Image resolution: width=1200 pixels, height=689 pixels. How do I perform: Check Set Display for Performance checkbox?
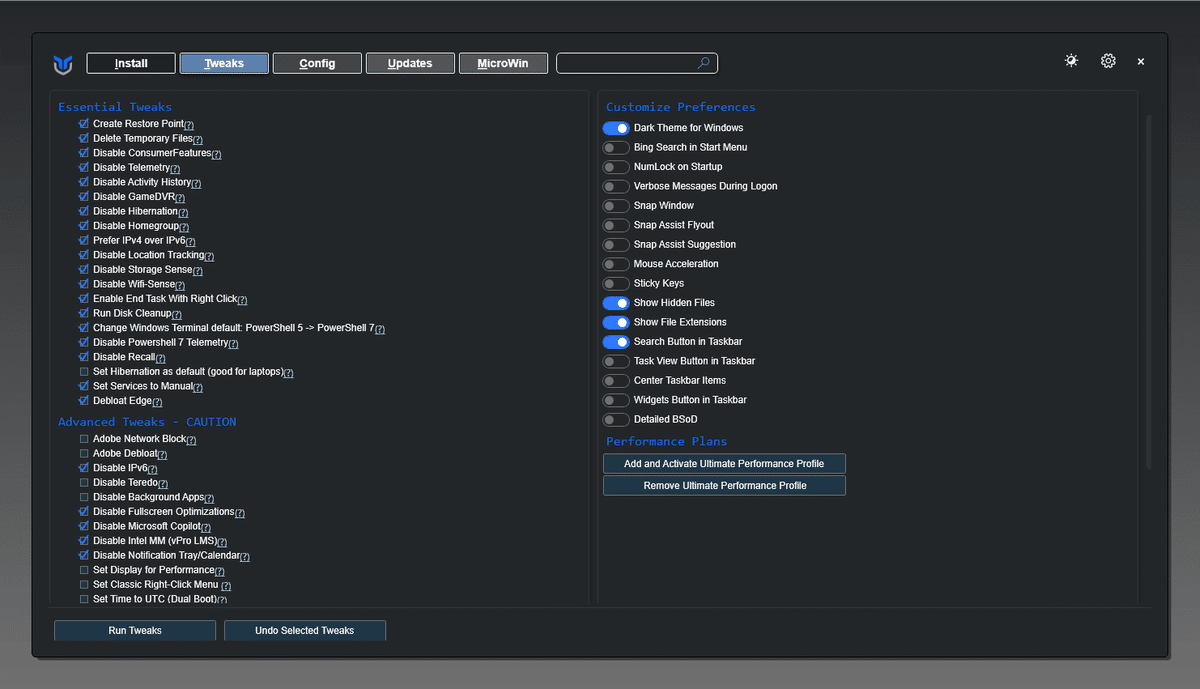[84, 570]
